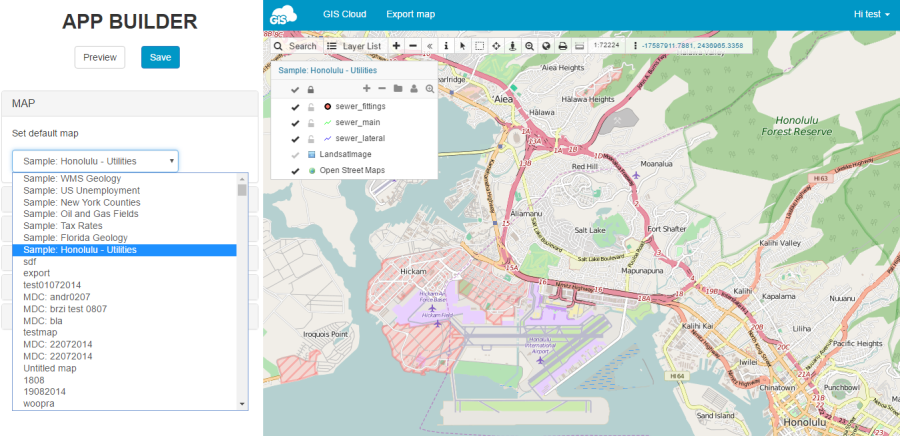Toggle lock on sewer_fittings layer
Image resolution: width=900 pixels, height=436 pixels.
tap(311, 107)
